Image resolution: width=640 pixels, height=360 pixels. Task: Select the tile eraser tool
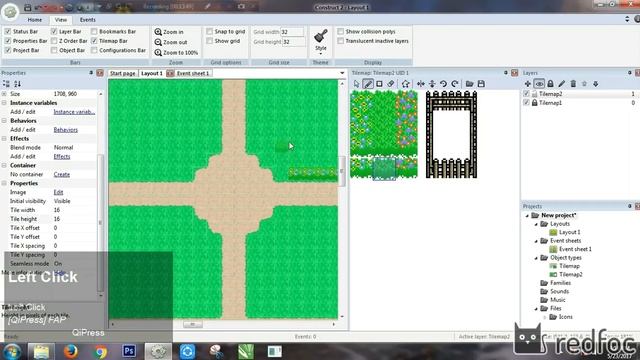[x=391, y=84]
